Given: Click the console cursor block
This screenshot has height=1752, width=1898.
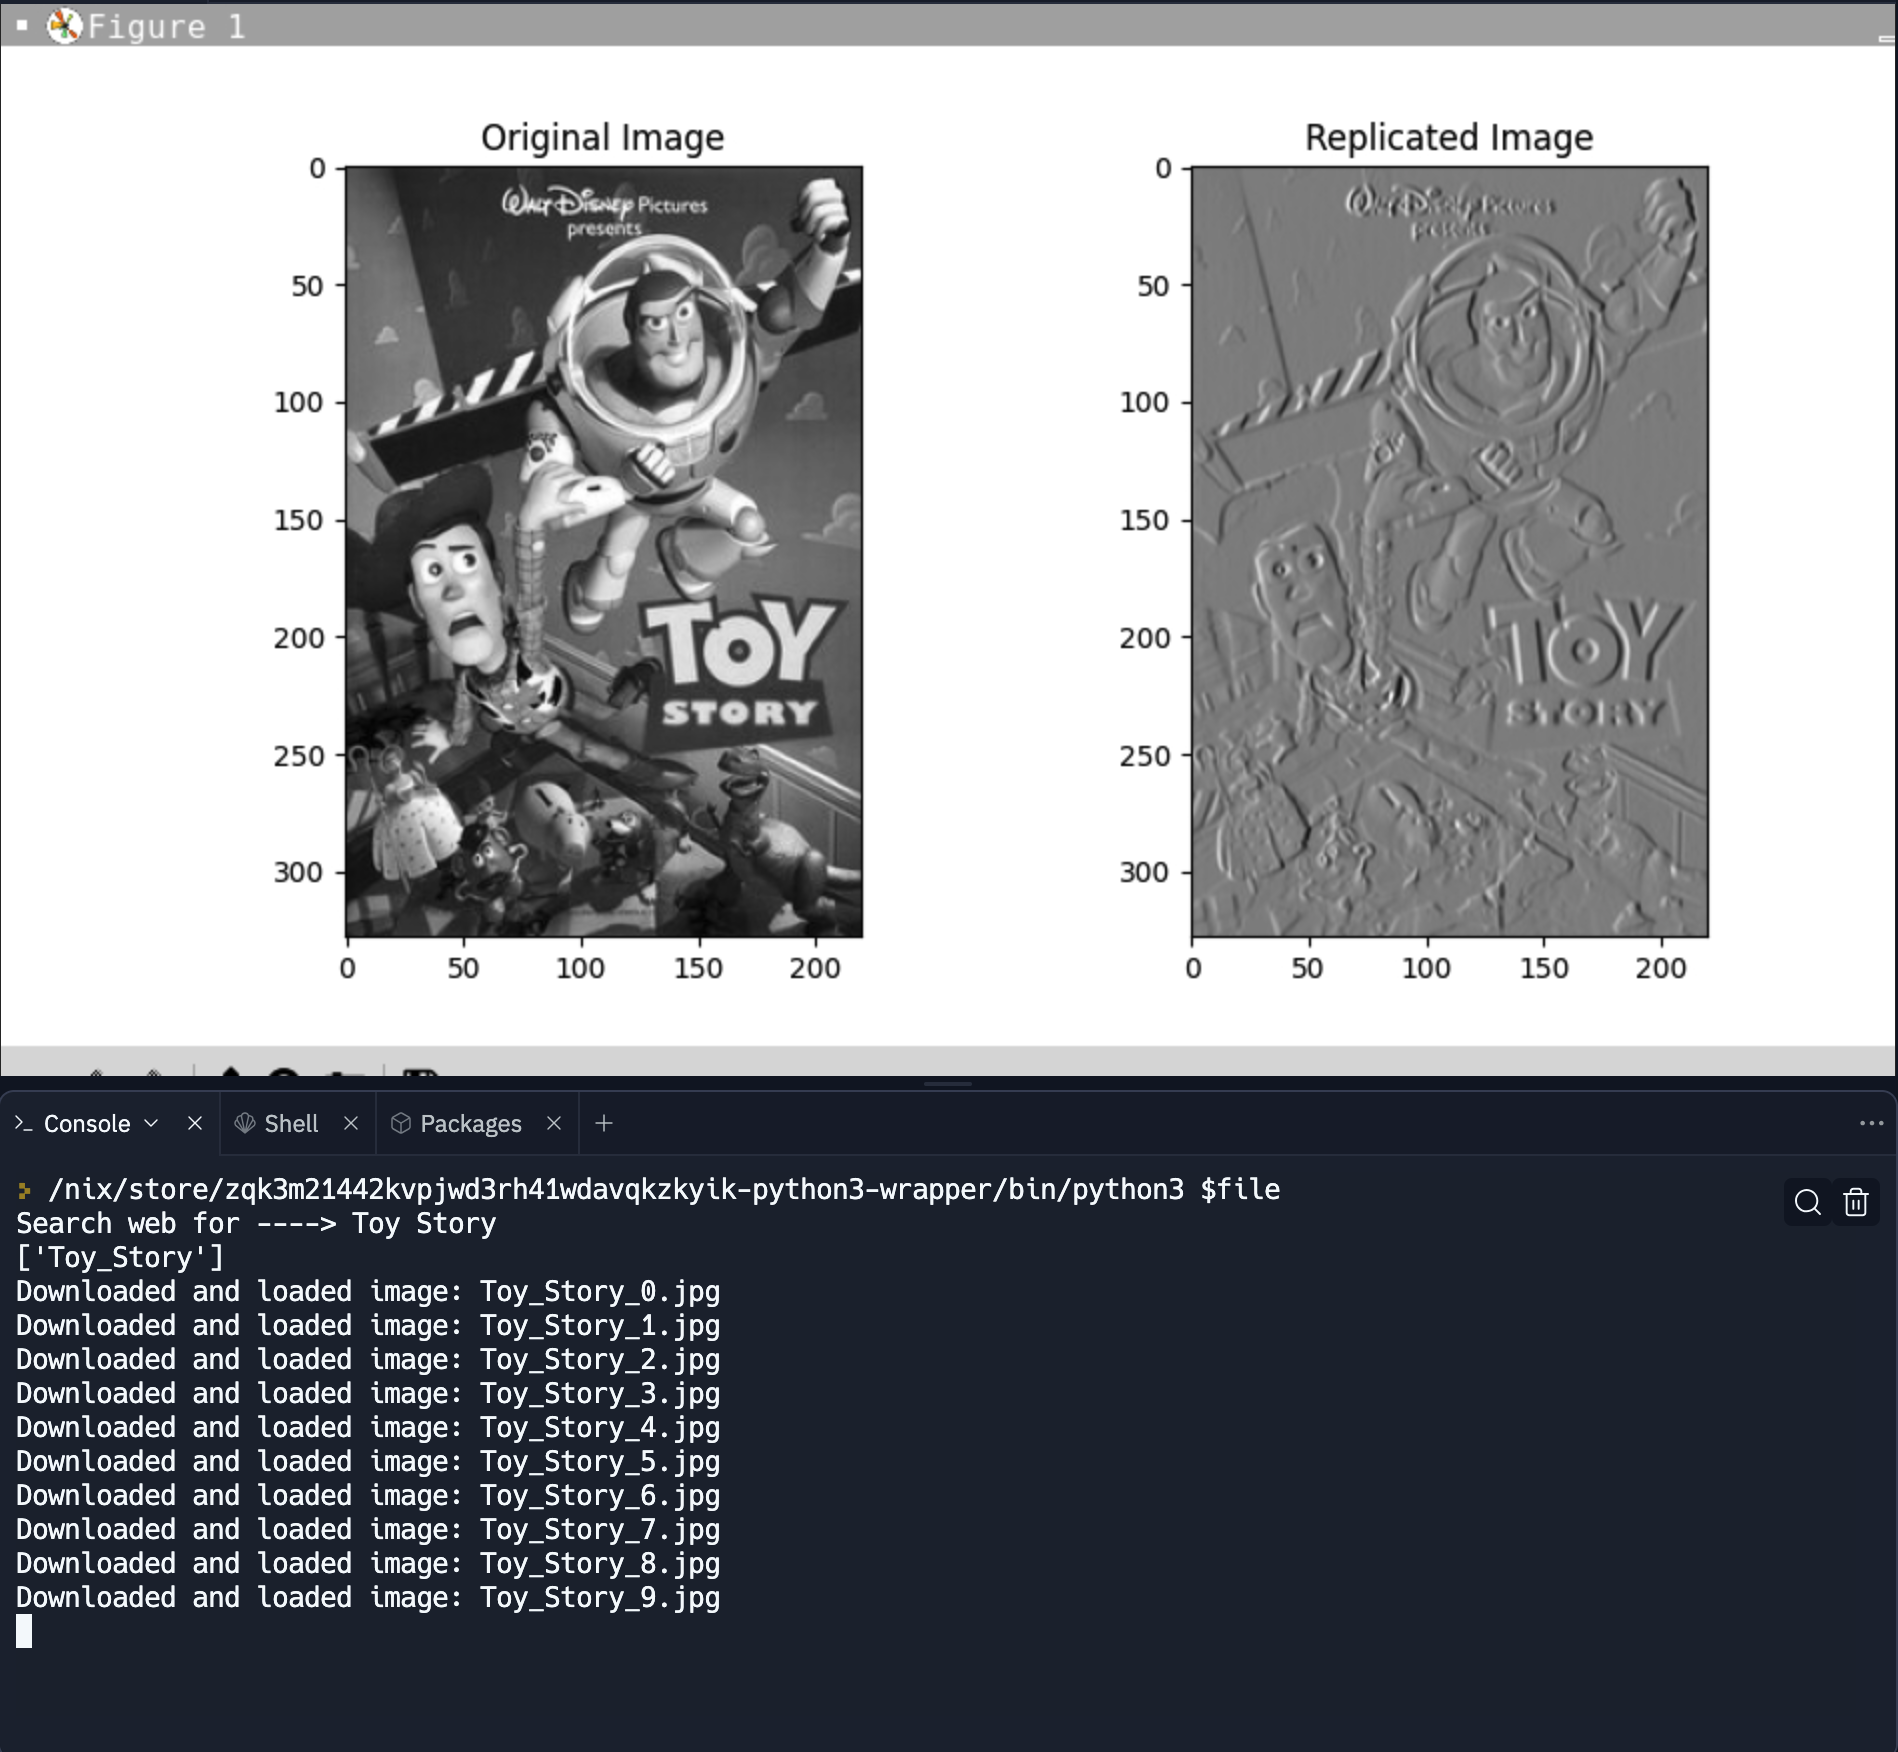Looking at the screenshot, I should click(24, 1631).
